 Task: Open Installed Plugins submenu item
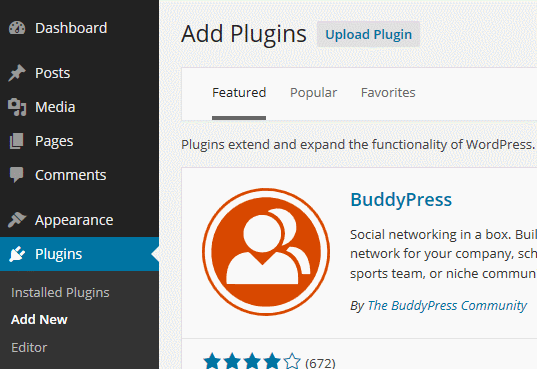coord(60,293)
